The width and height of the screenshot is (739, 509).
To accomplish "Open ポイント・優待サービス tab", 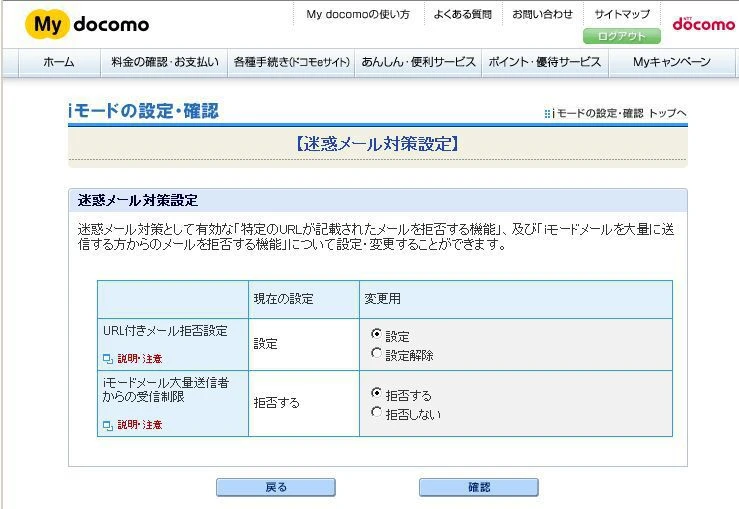I will coord(545,62).
